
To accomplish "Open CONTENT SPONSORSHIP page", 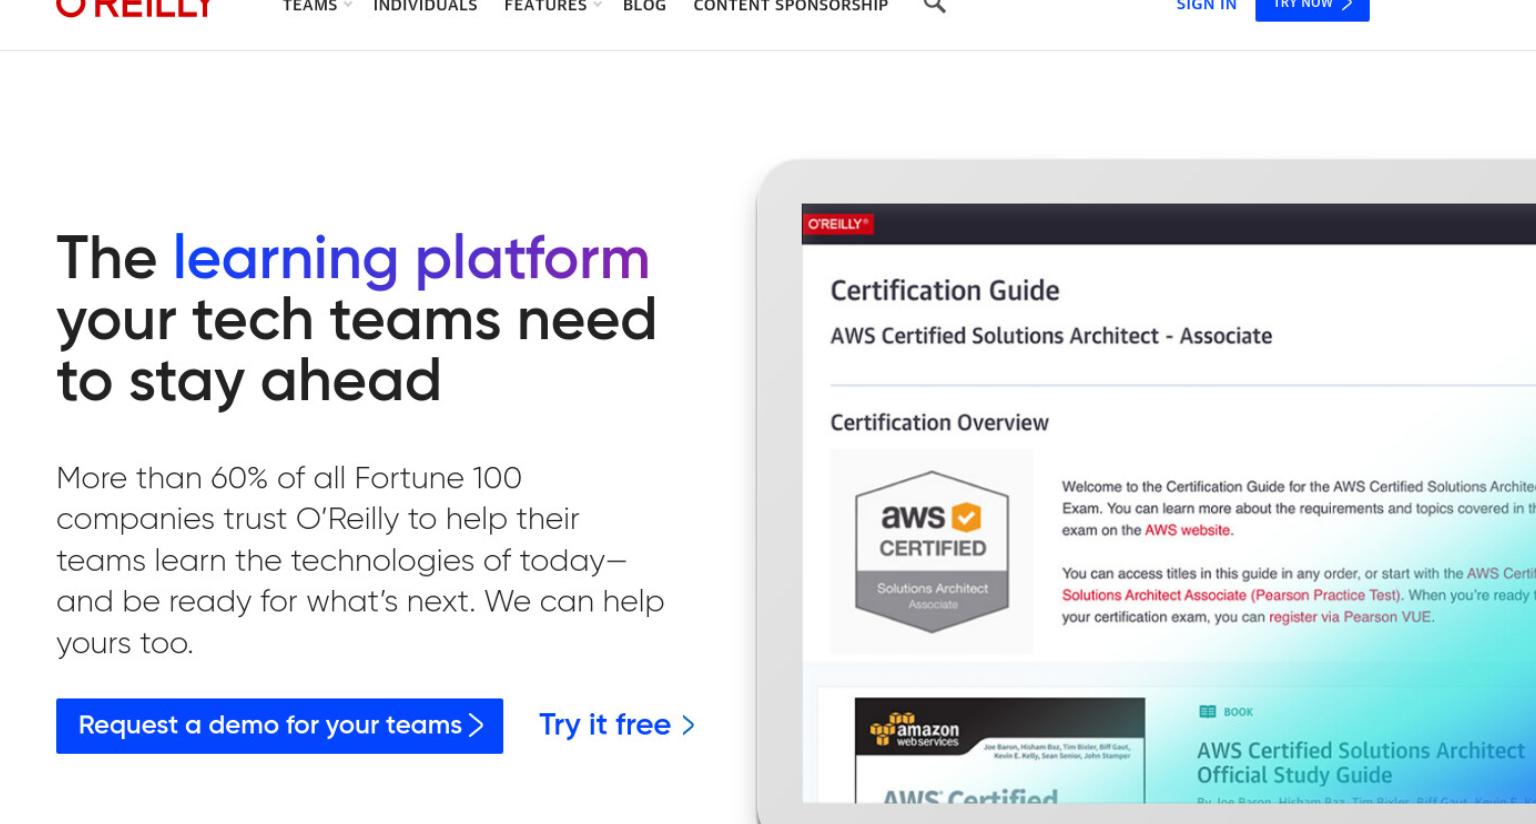I will point(791,6).
